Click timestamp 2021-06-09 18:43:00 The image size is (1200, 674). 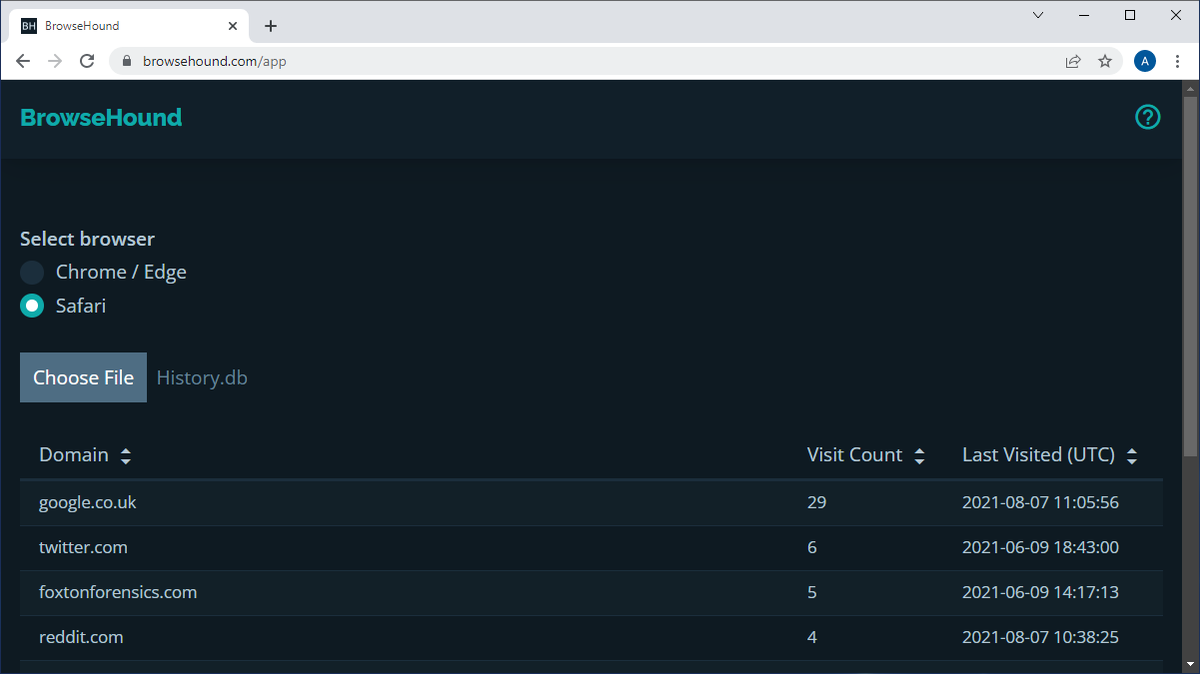pyautogui.click(x=1040, y=547)
